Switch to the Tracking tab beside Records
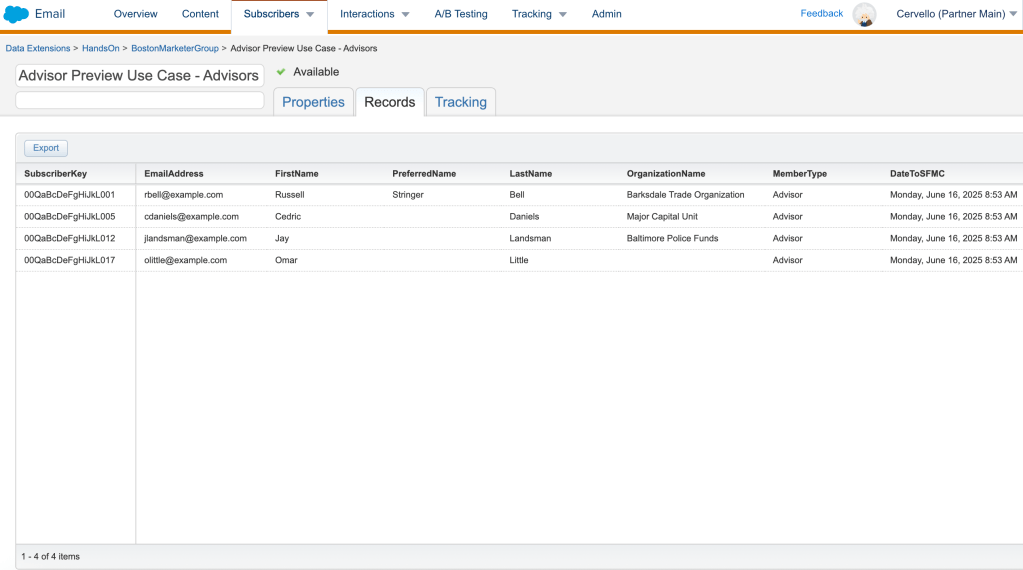This screenshot has height=570, width=1023. click(460, 102)
